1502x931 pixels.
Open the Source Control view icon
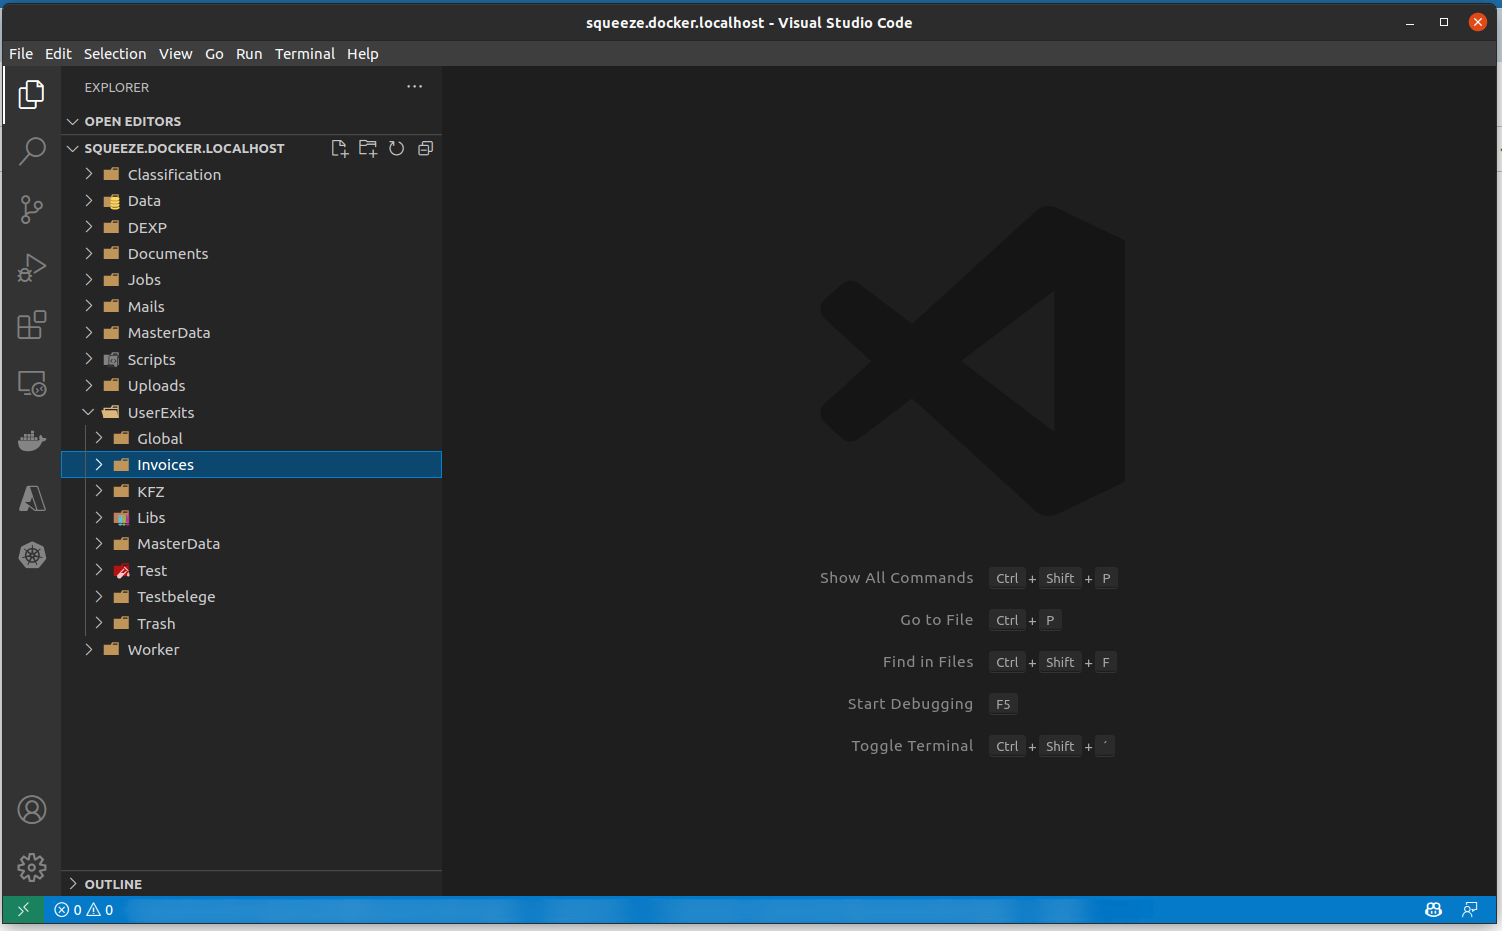pyautogui.click(x=32, y=210)
